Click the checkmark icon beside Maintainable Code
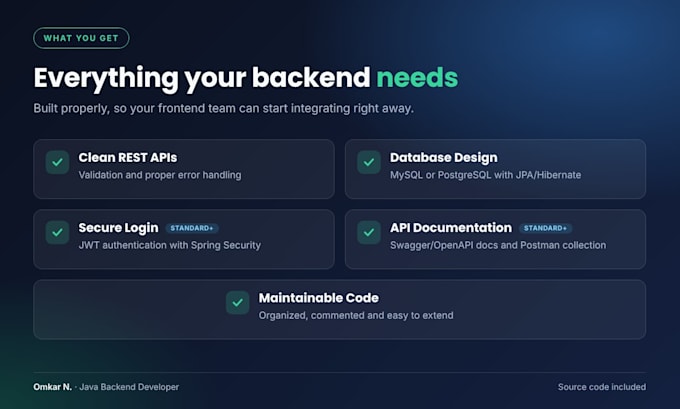Image resolution: width=680 pixels, height=409 pixels. 238,303
